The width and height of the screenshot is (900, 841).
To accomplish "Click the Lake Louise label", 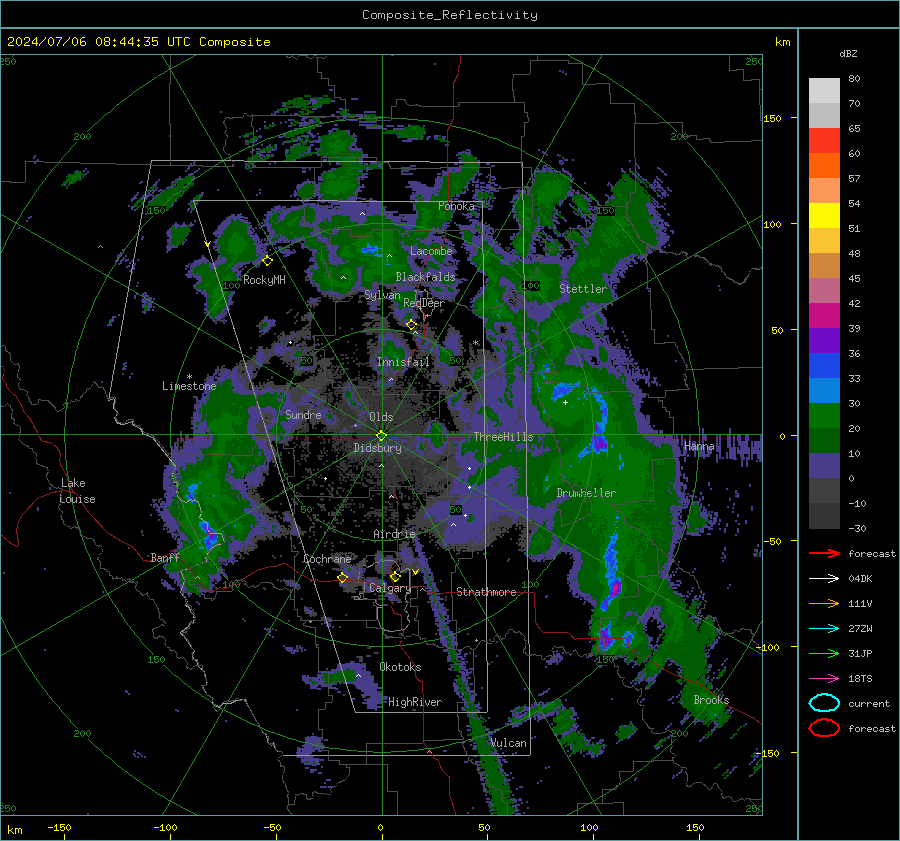I will pos(77,491).
